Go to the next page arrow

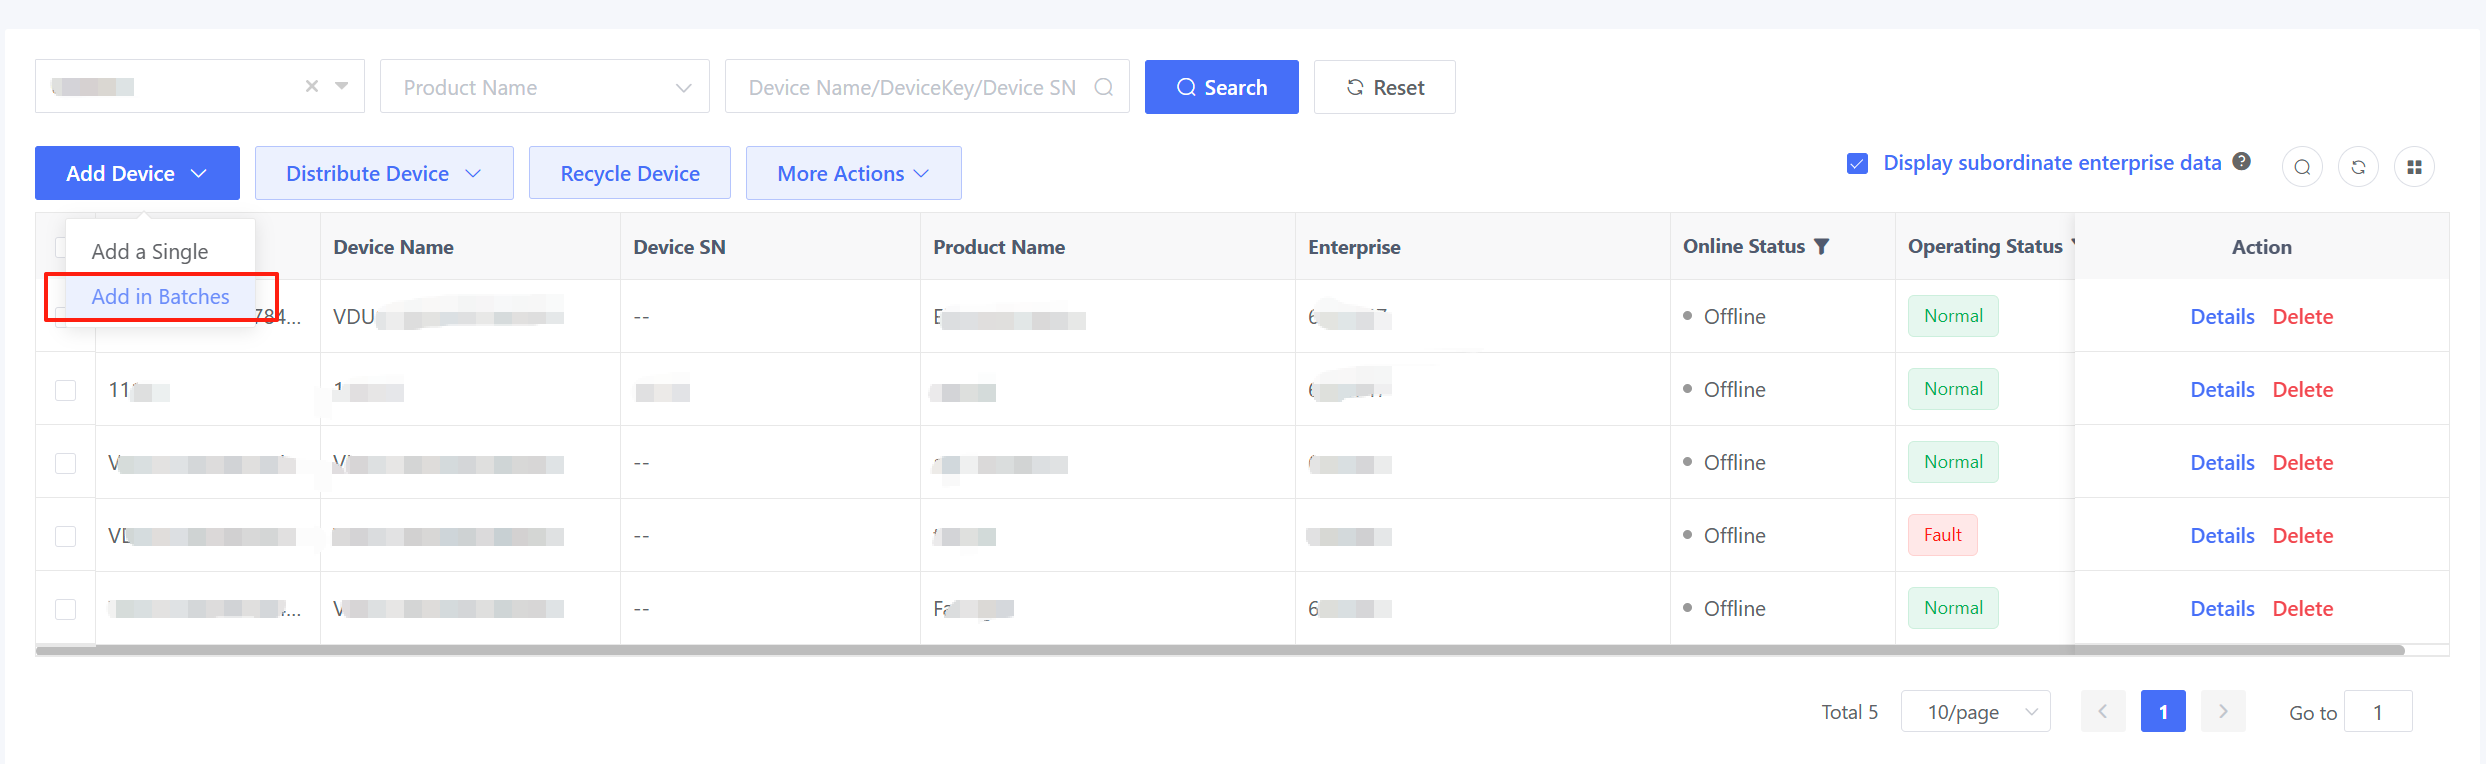click(x=2223, y=711)
